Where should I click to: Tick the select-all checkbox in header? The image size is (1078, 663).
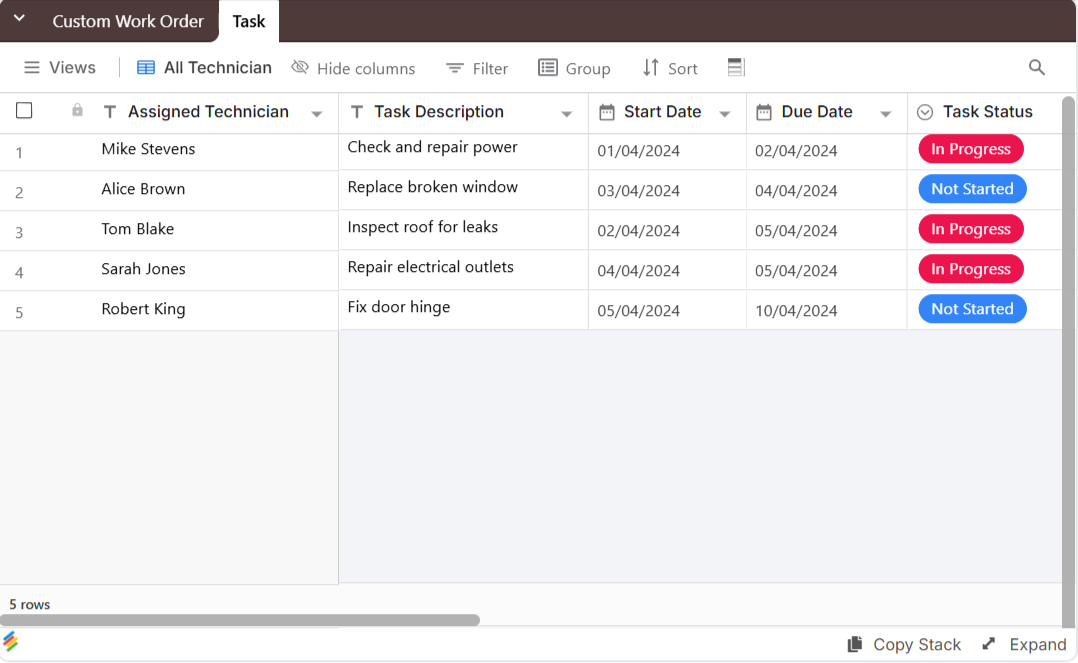point(24,110)
